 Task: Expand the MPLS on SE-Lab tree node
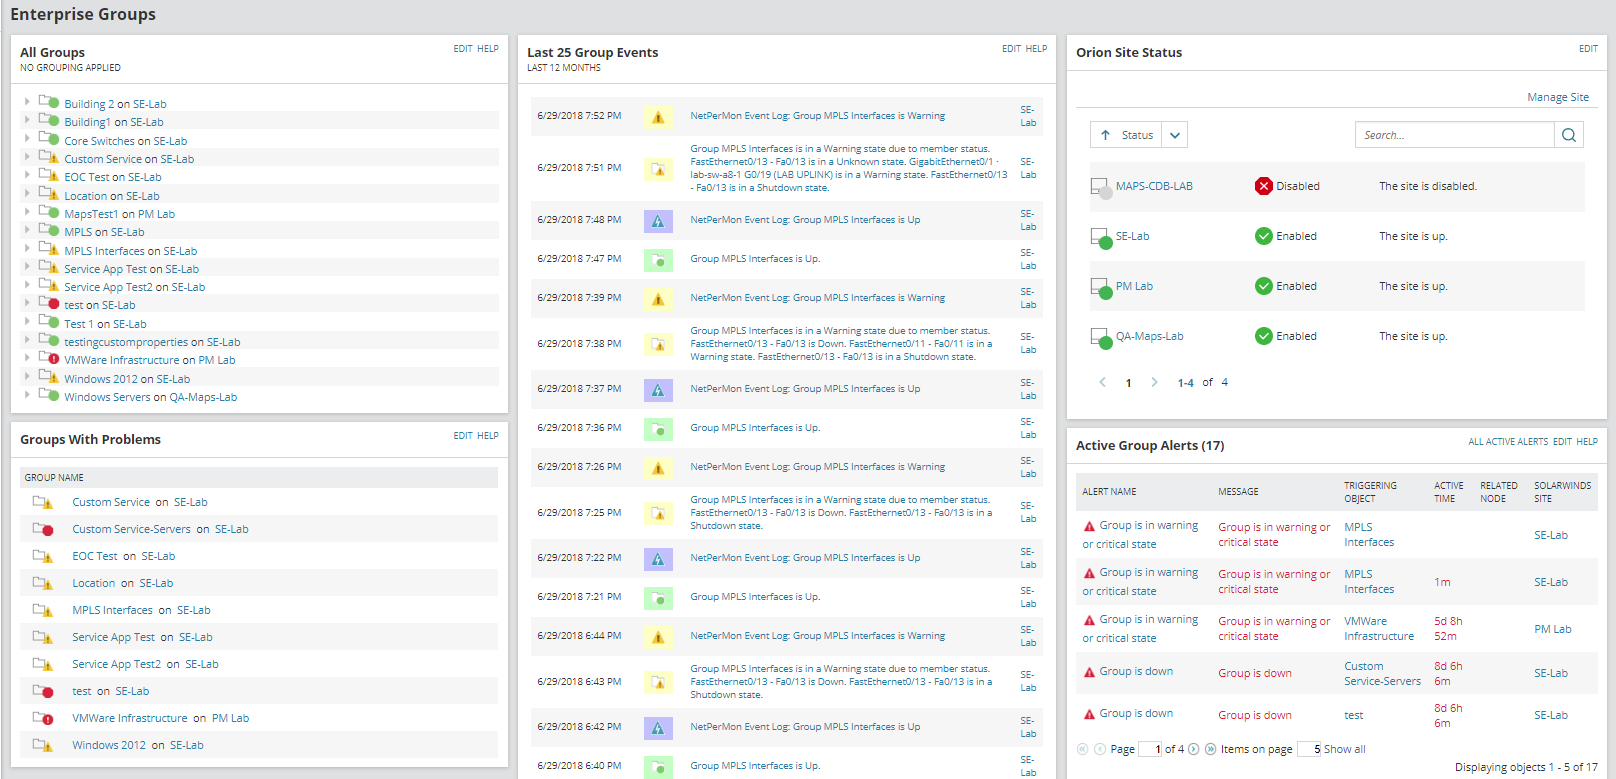coord(27,229)
